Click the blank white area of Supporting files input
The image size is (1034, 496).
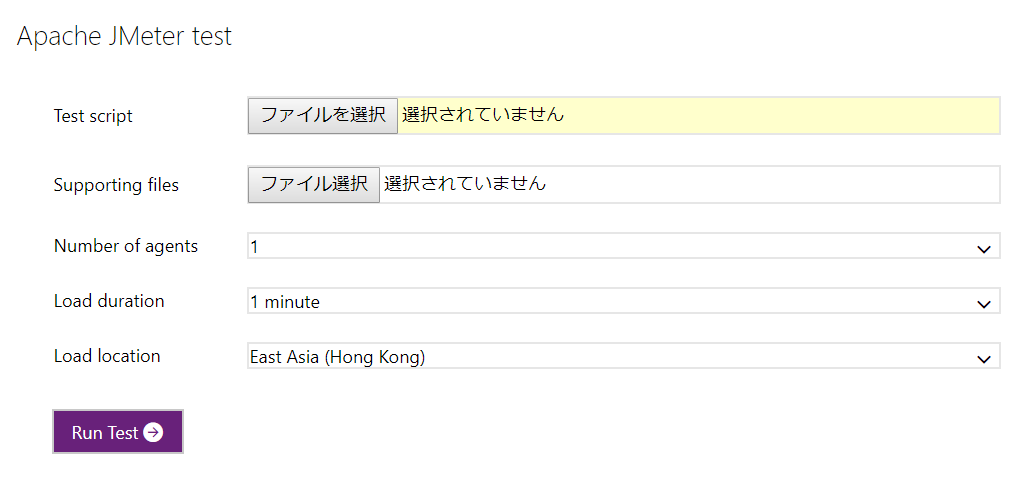point(772,184)
